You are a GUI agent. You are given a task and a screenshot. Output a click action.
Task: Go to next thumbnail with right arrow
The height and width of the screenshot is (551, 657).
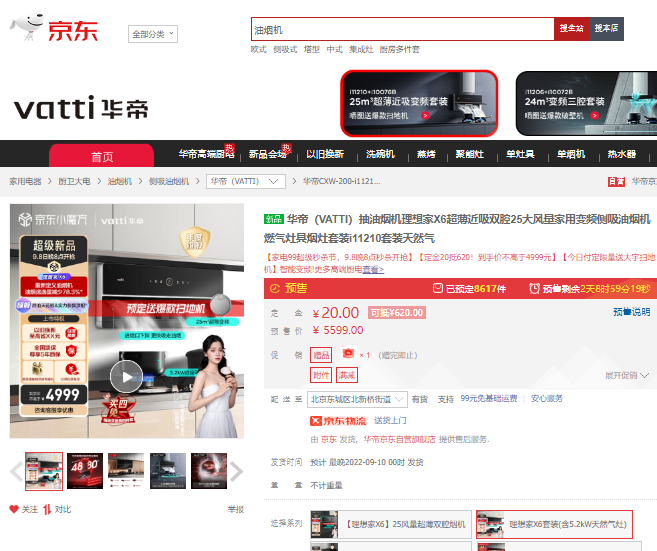pos(236,471)
